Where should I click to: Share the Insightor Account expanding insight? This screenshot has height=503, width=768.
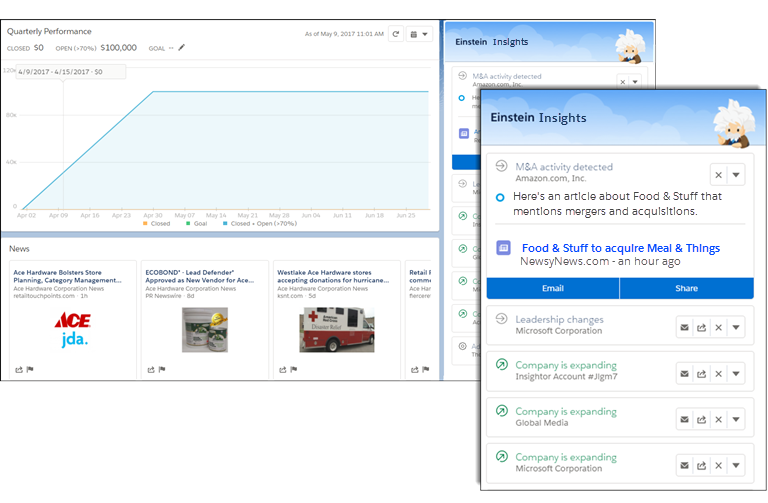click(x=701, y=374)
